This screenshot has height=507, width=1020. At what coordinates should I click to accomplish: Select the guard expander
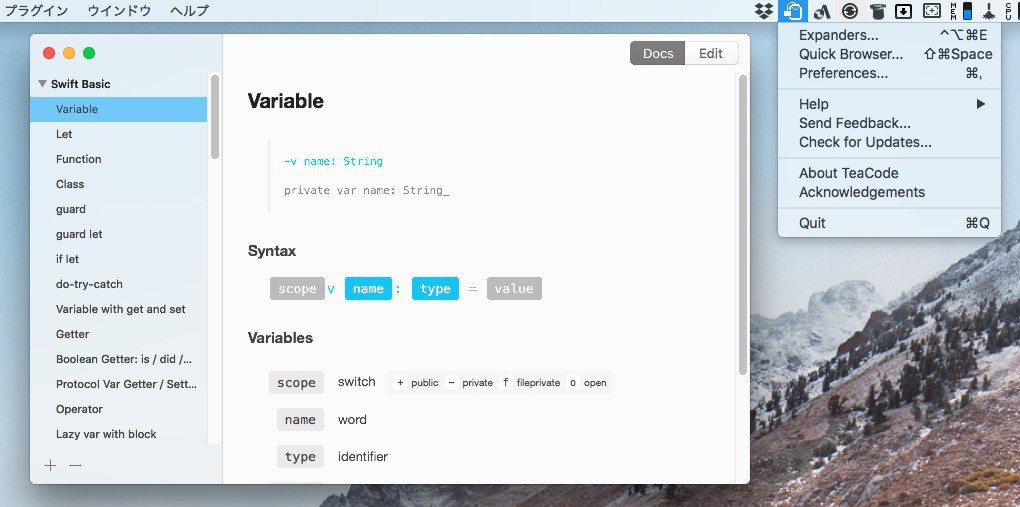pos(118,209)
